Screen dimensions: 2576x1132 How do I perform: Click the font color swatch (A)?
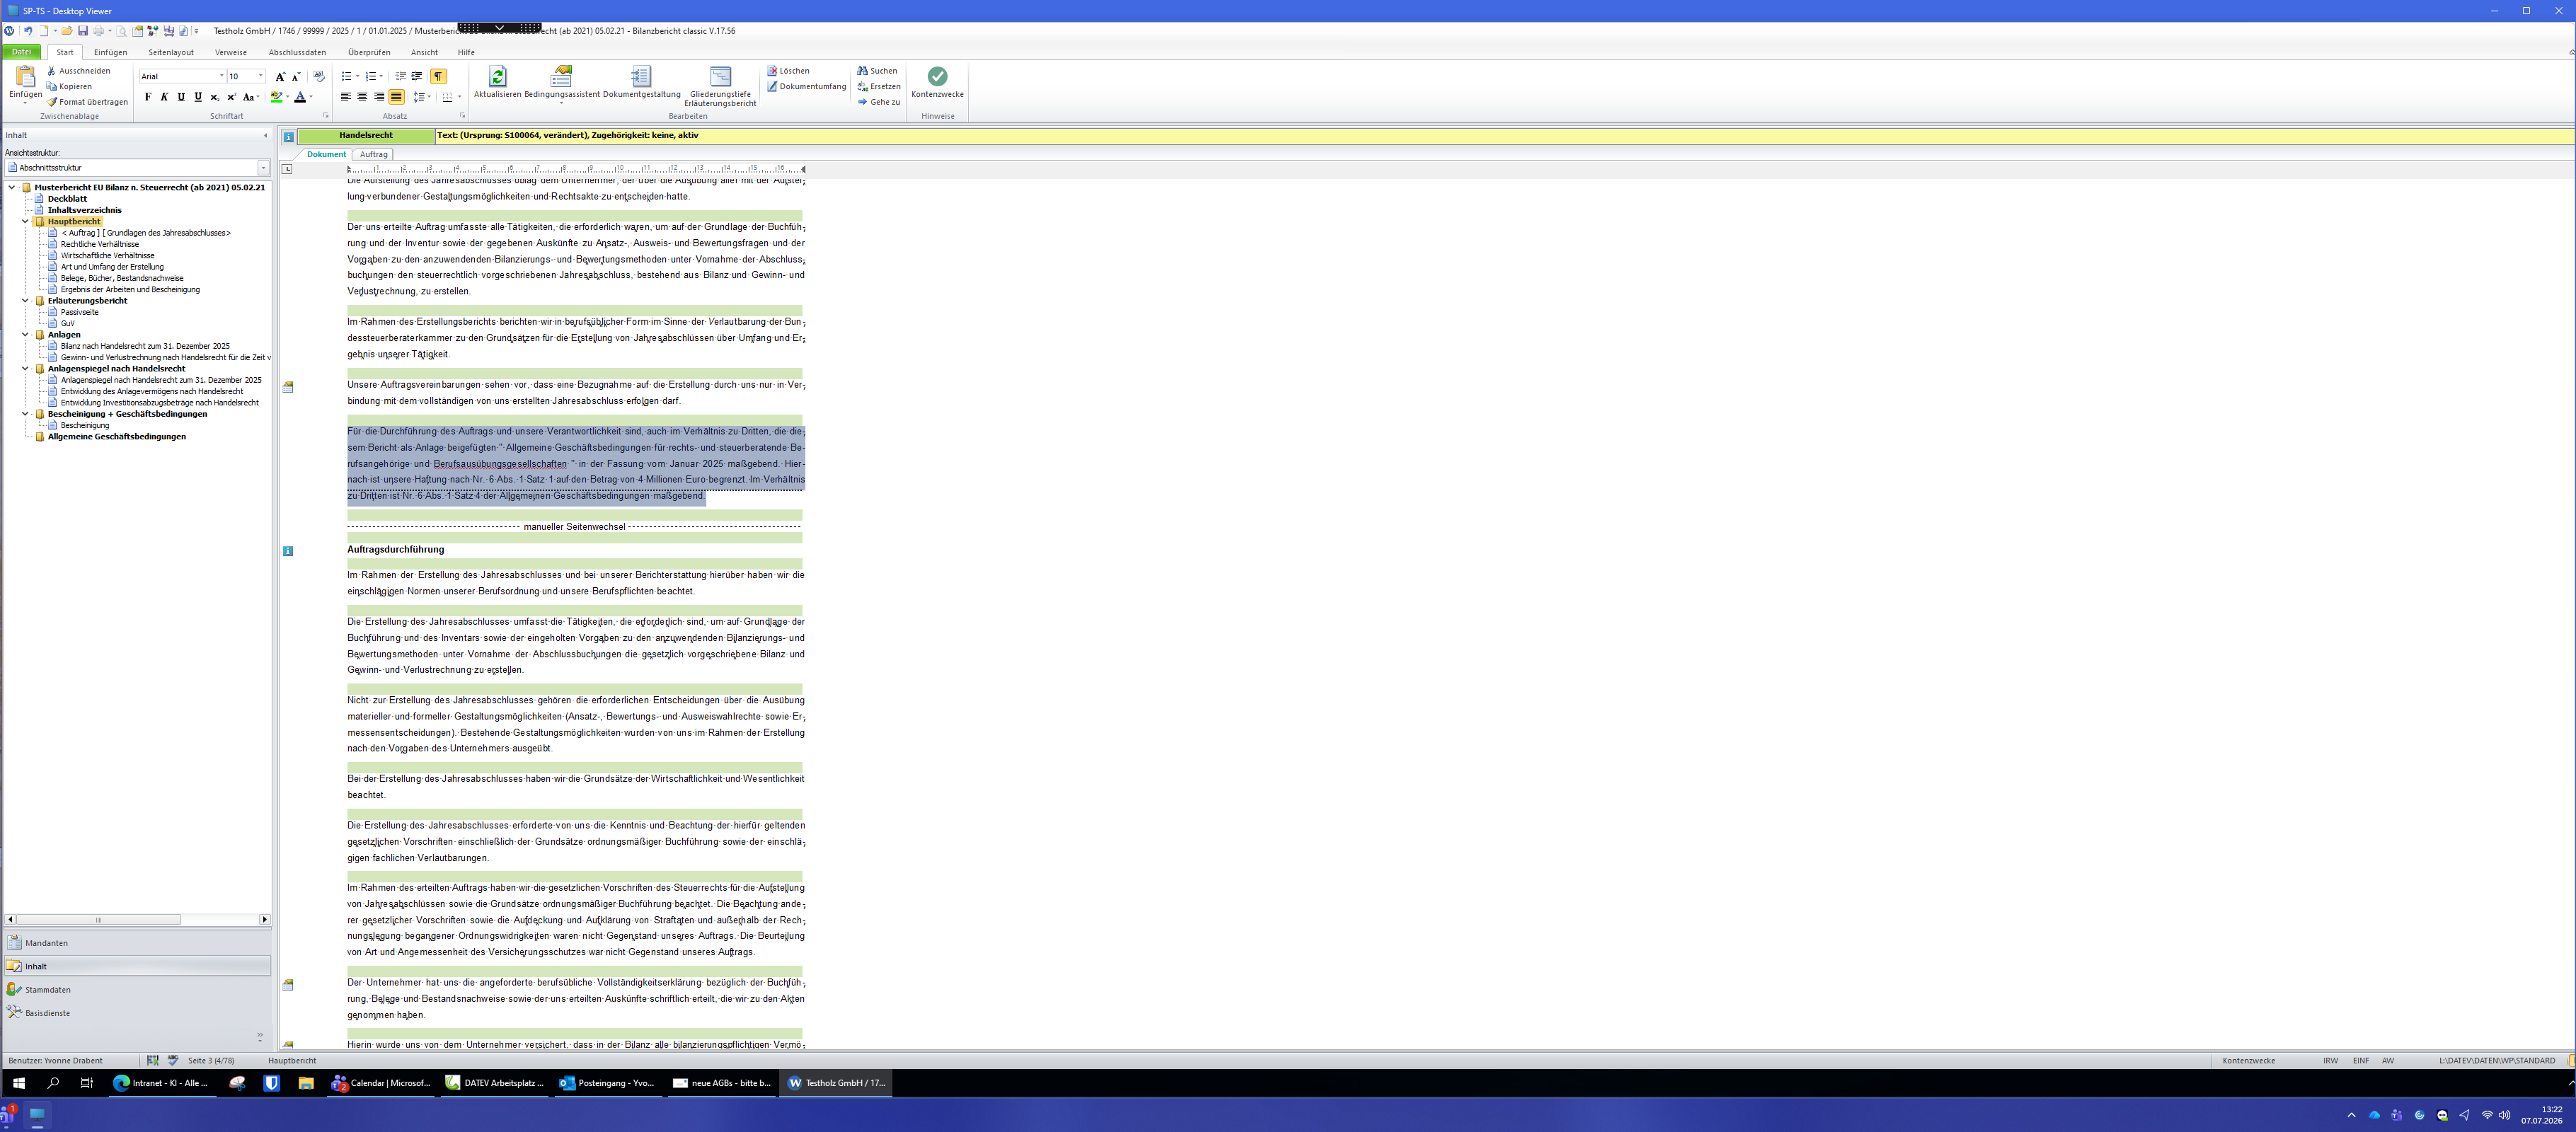tap(300, 97)
